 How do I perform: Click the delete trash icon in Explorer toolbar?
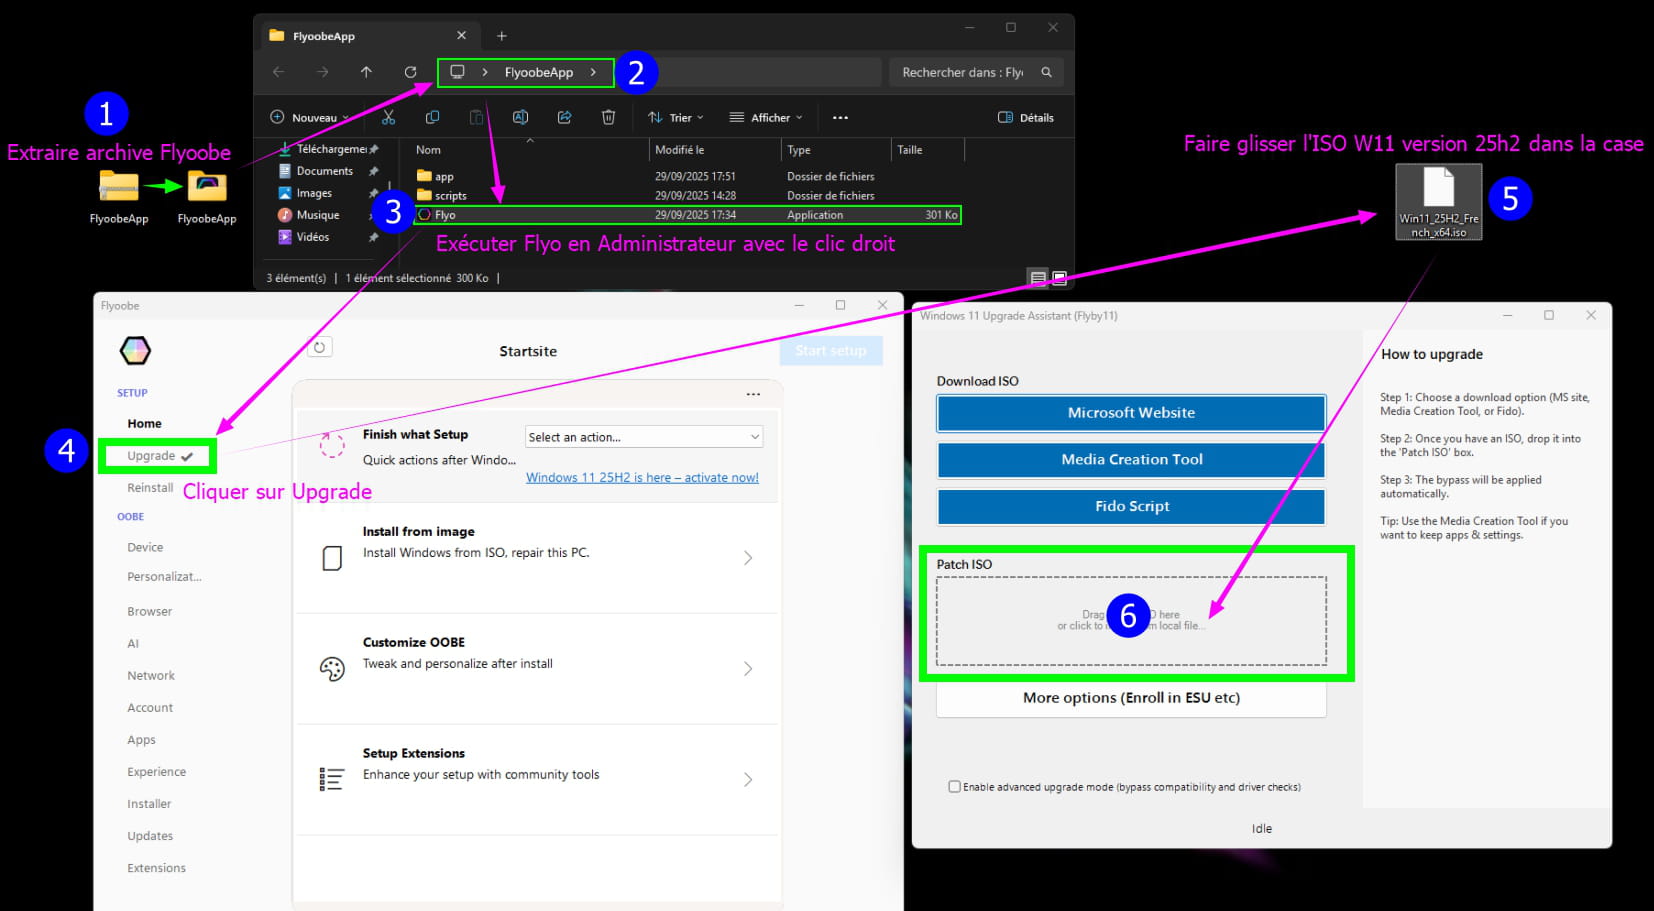(608, 117)
